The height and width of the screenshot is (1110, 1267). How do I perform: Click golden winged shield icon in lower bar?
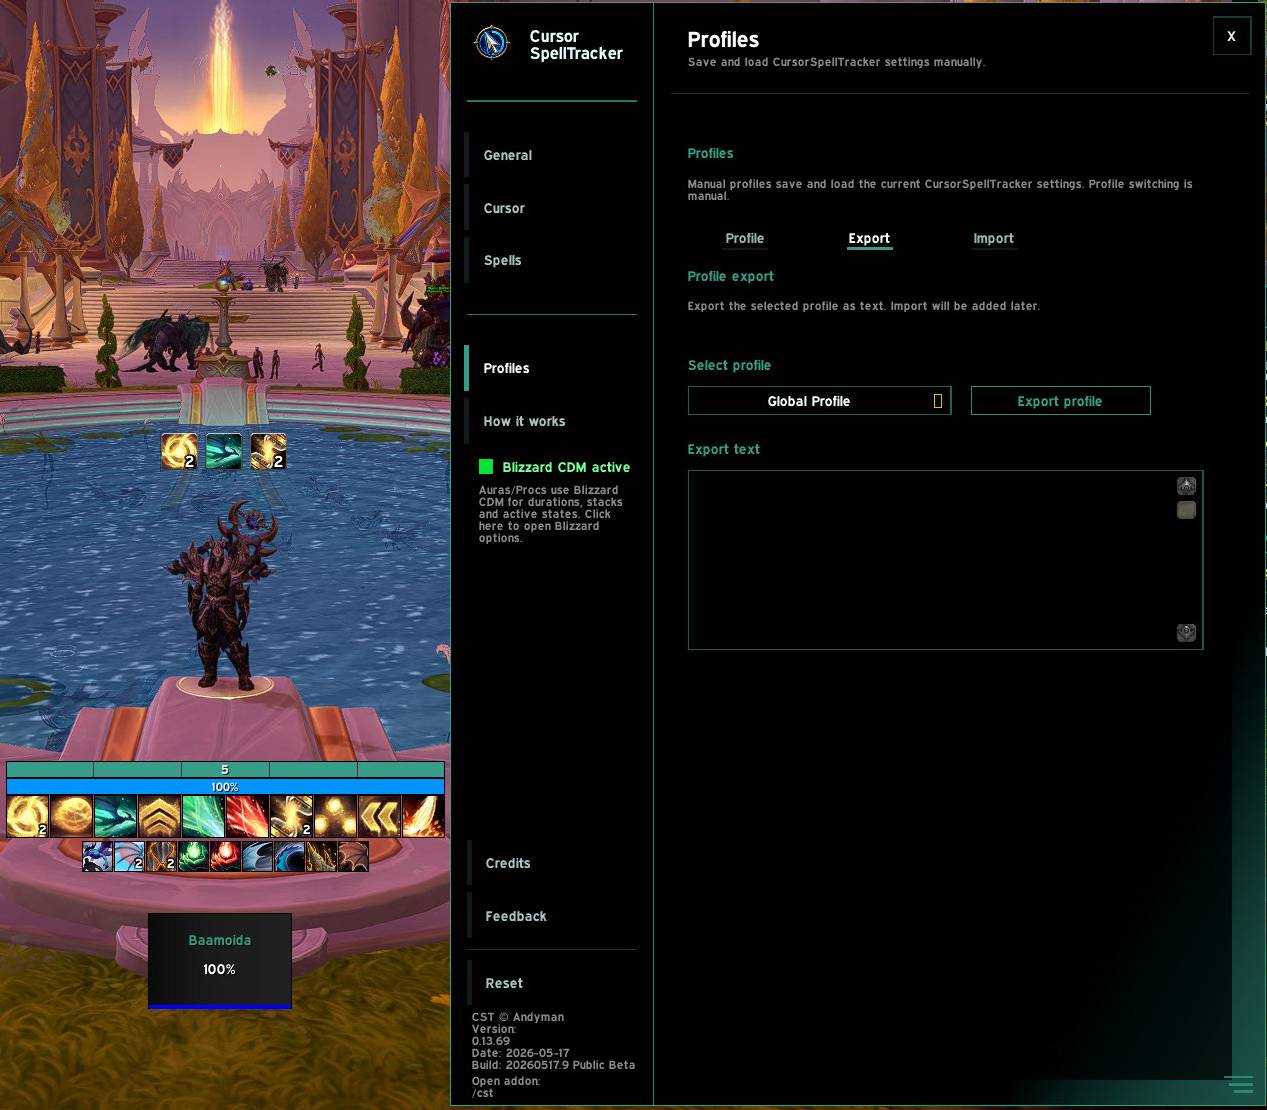(162, 856)
